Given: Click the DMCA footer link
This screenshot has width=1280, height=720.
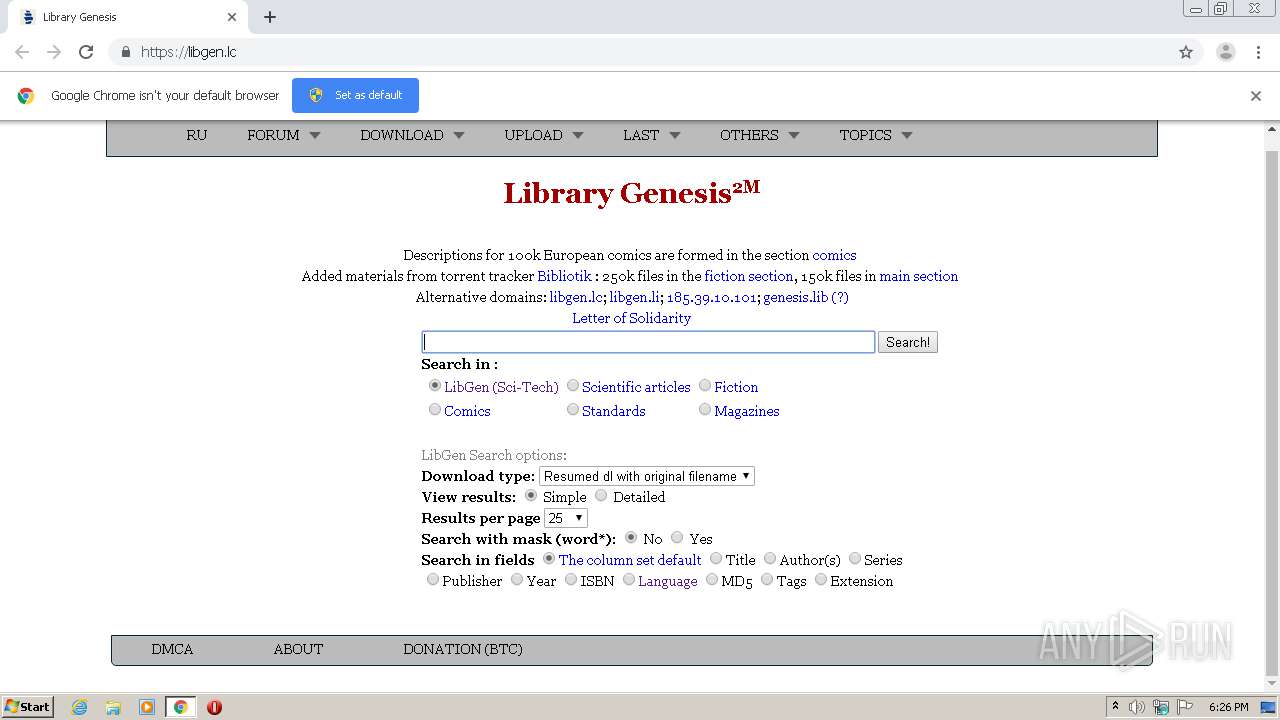Looking at the screenshot, I should pos(172,649).
